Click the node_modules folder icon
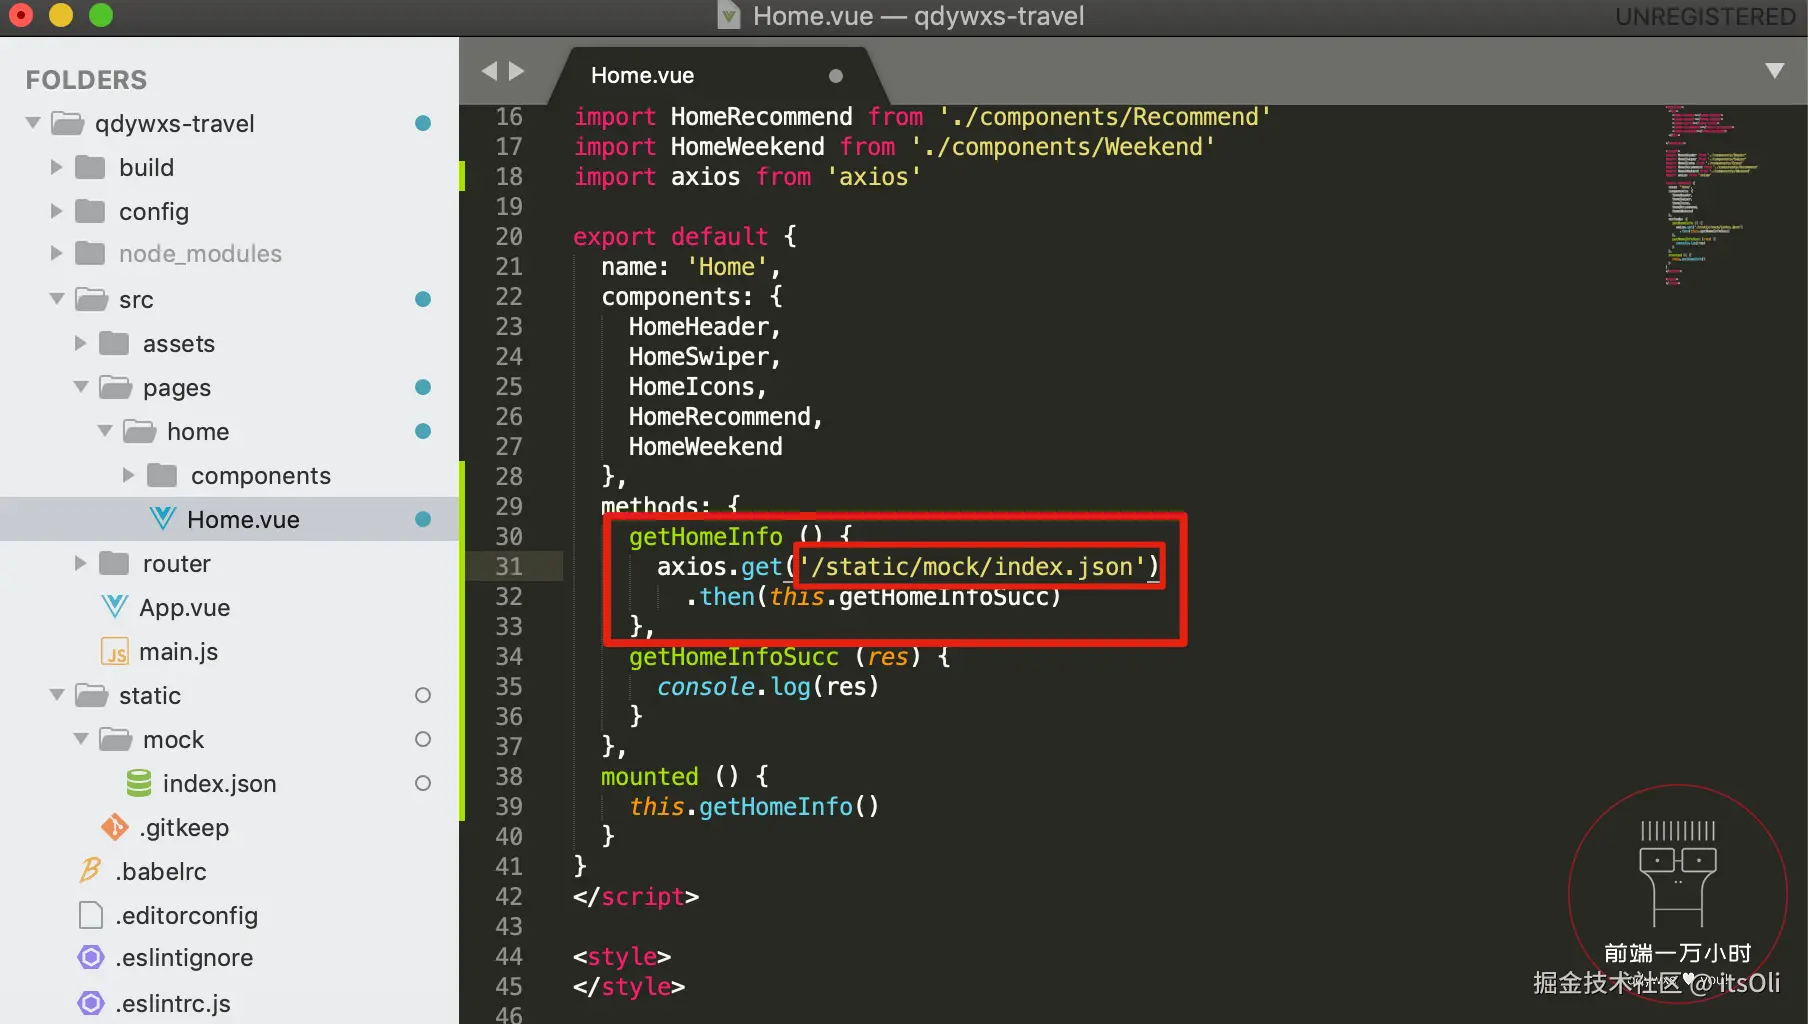Screen dimensions: 1808x1024 [x=91, y=254]
